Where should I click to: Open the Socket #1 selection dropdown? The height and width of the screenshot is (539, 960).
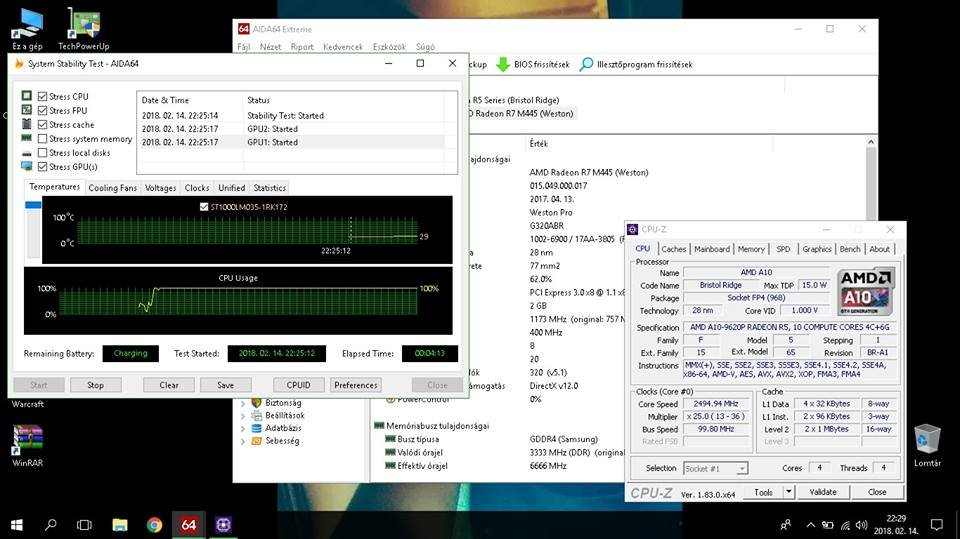click(x=741, y=469)
